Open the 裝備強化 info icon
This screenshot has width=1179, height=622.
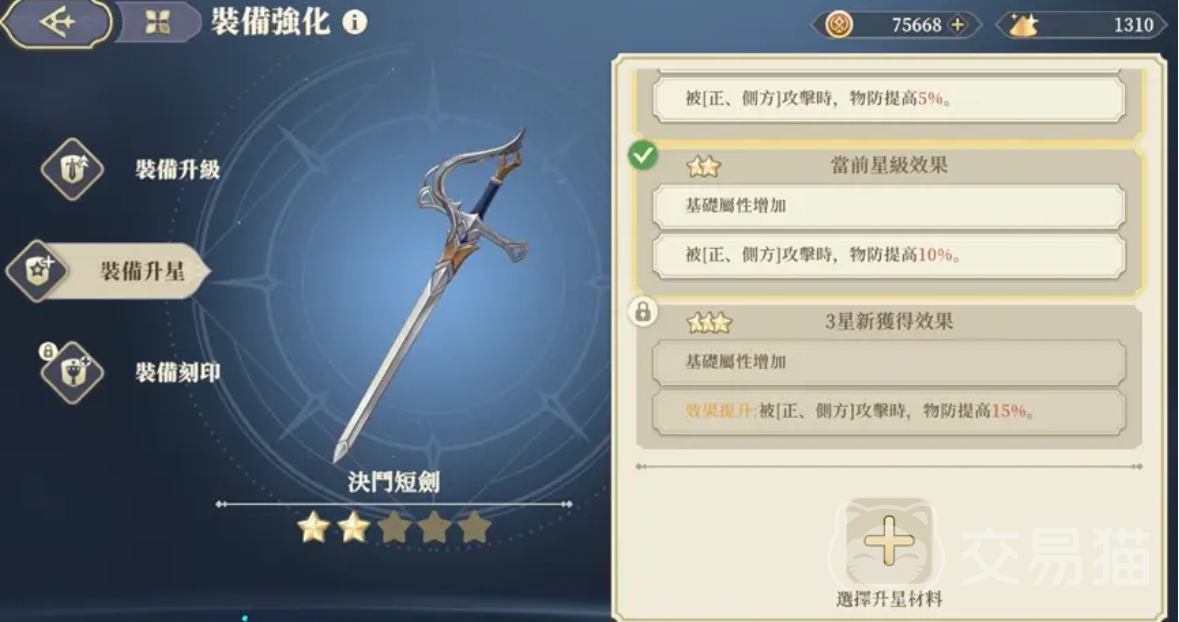(355, 23)
